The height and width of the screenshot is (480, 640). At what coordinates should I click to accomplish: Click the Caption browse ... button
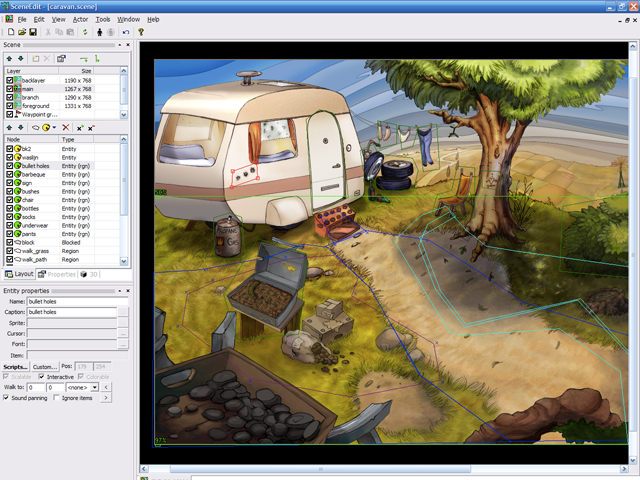[x=123, y=312]
